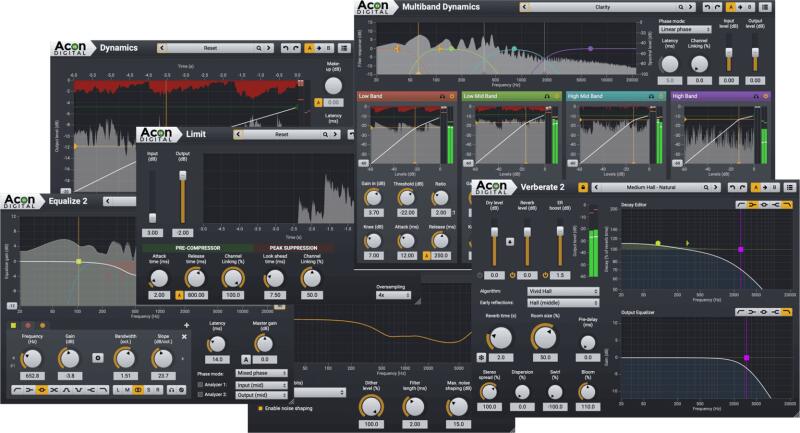Toggle Enable noise shaping checkbox

(x=261, y=409)
